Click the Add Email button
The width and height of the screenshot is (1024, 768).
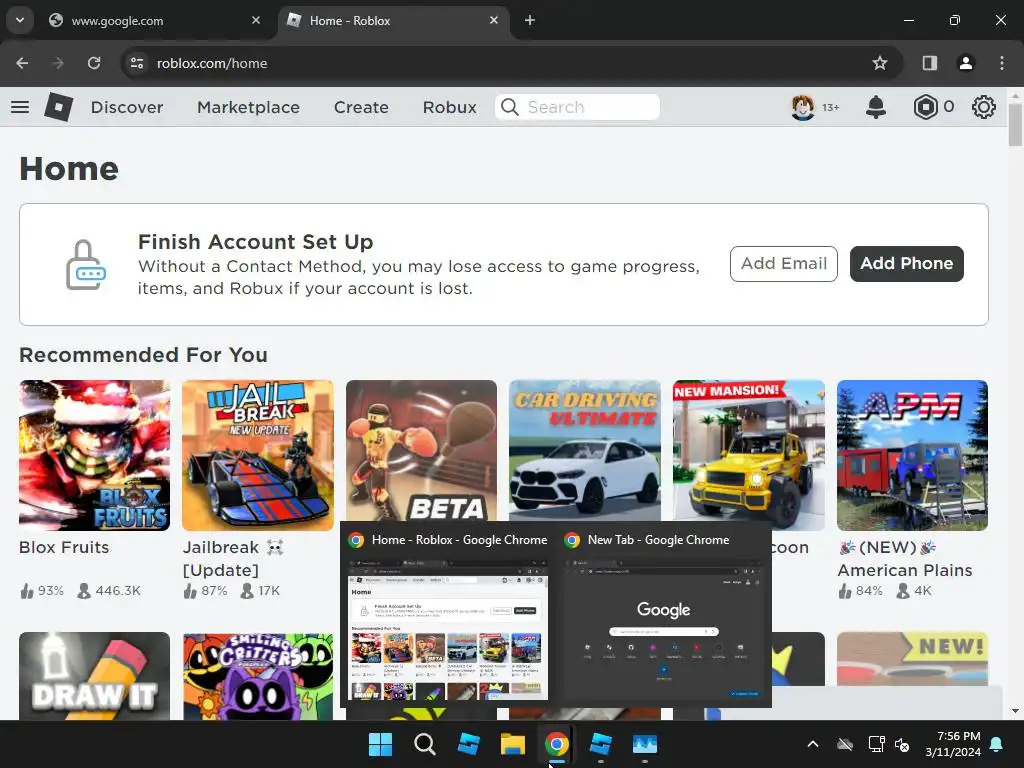pos(784,264)
